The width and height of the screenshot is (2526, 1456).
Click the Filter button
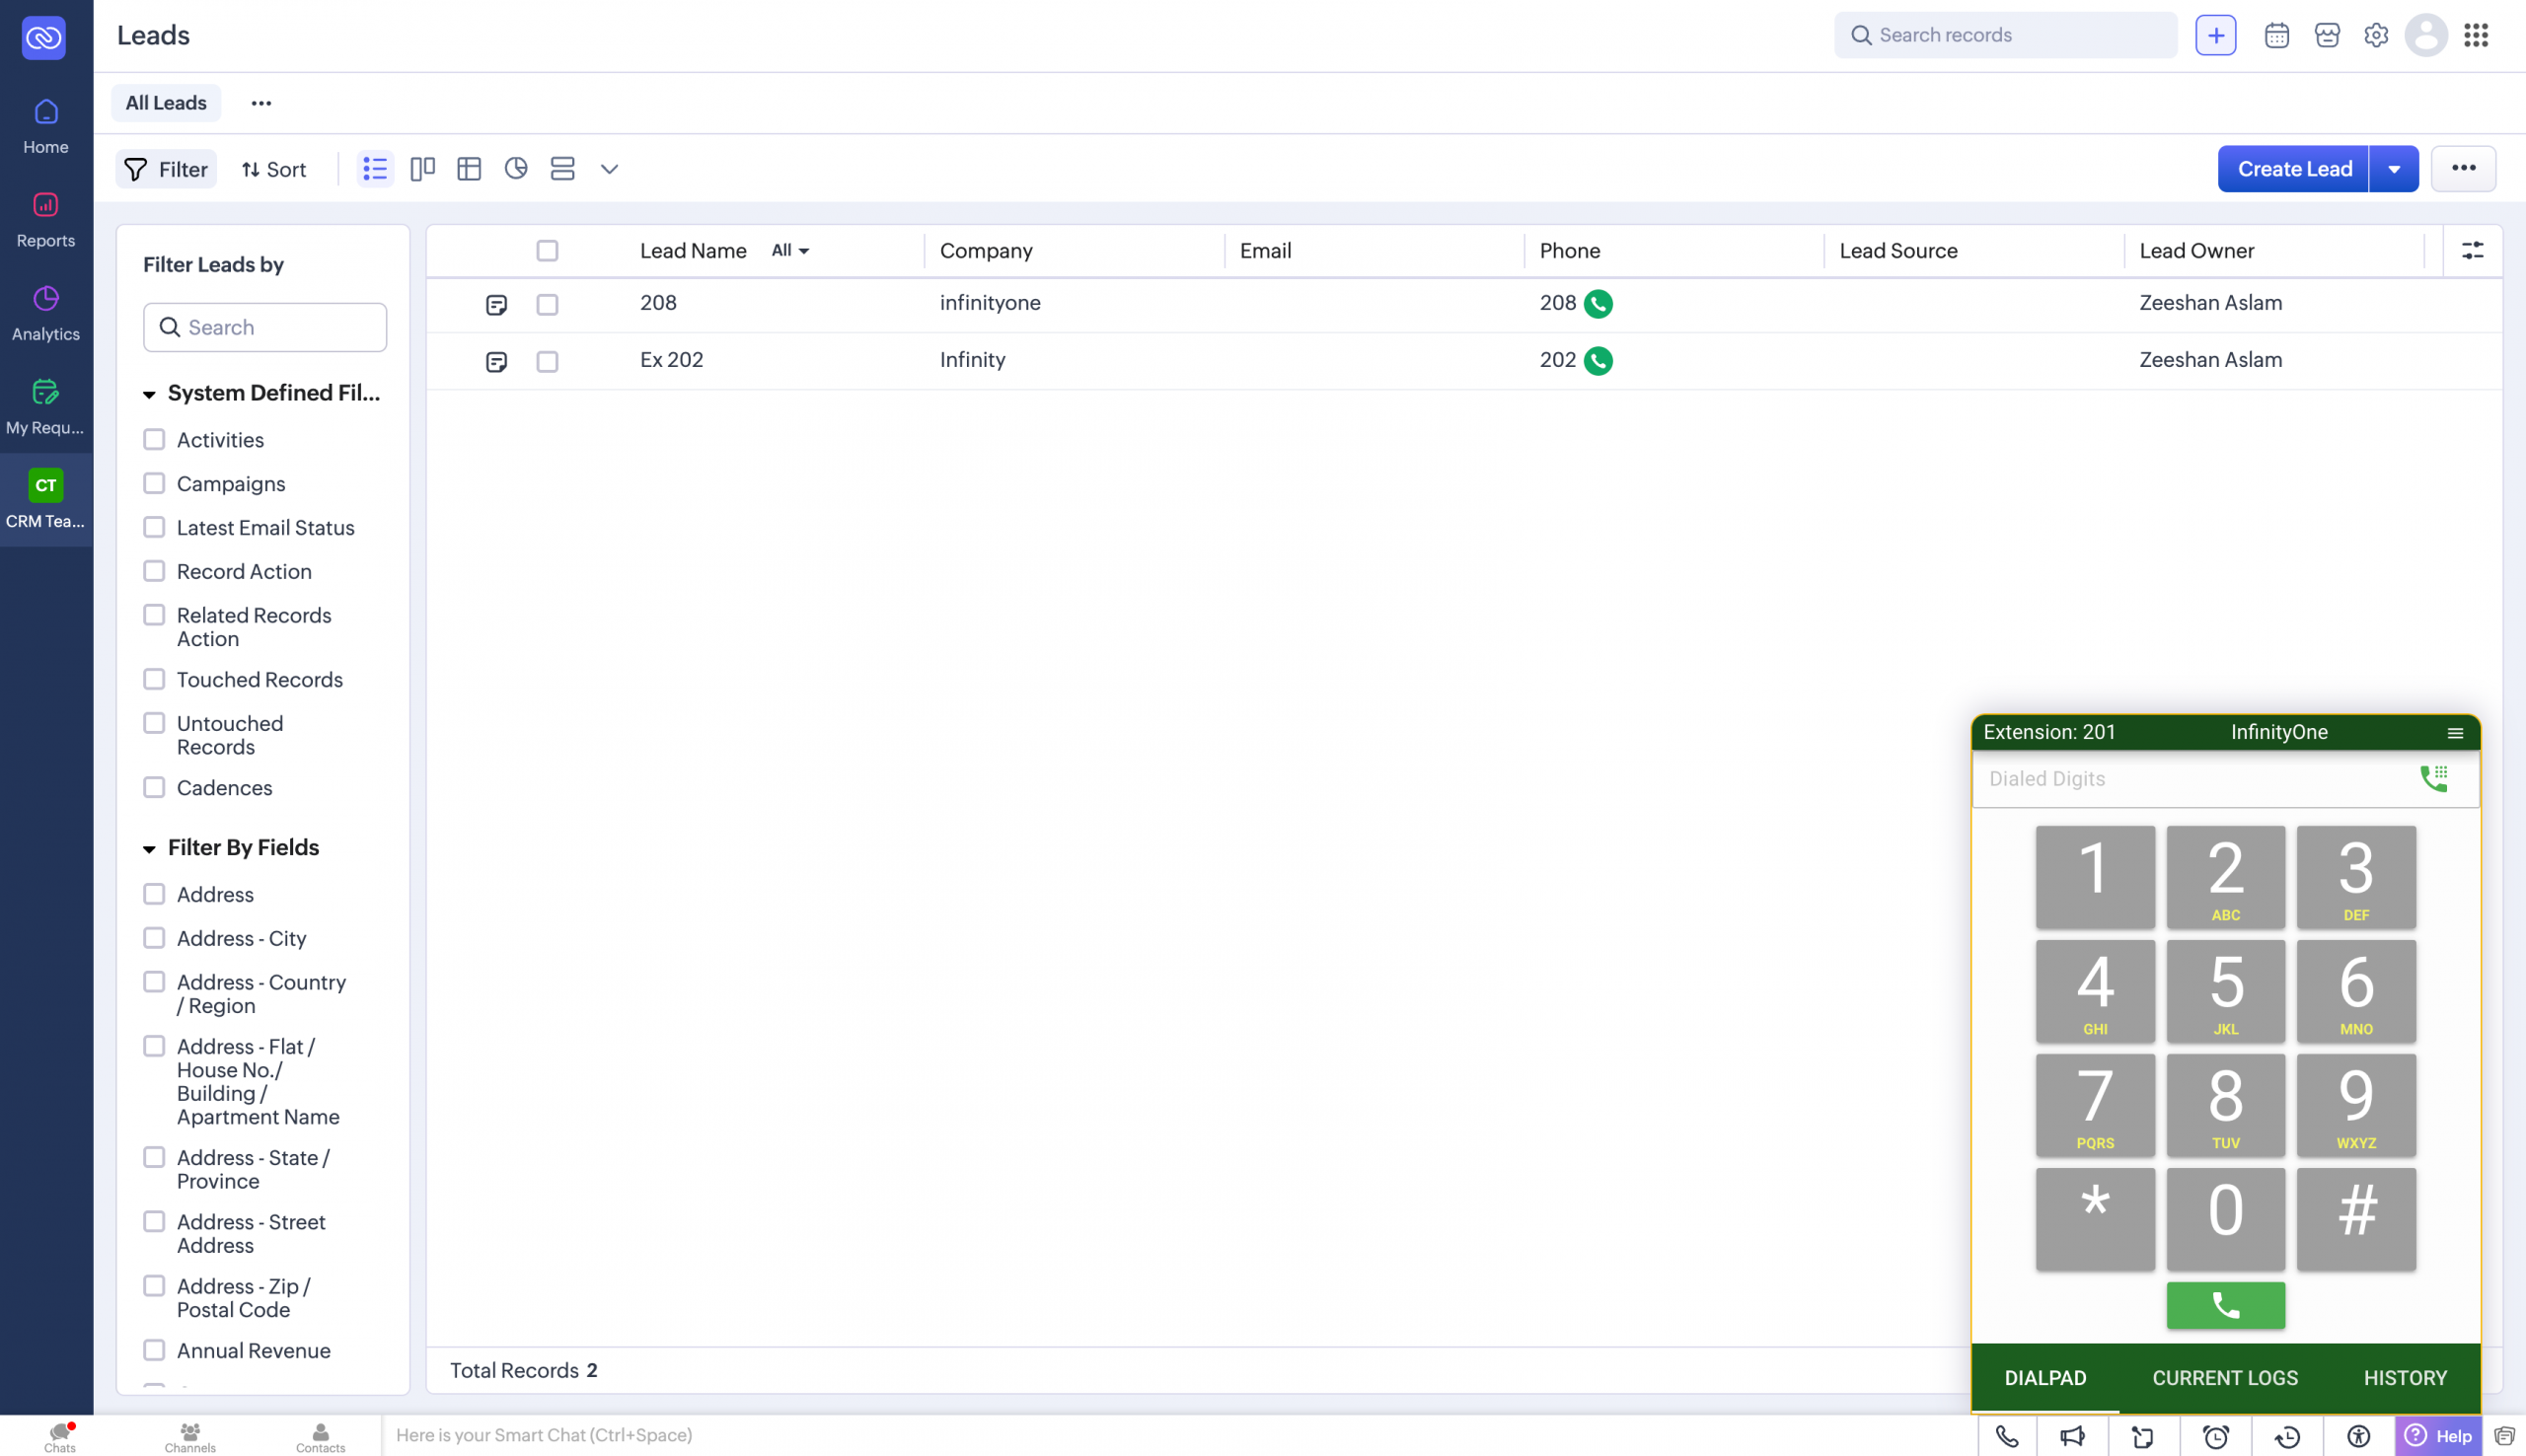[x=166, y=169]
